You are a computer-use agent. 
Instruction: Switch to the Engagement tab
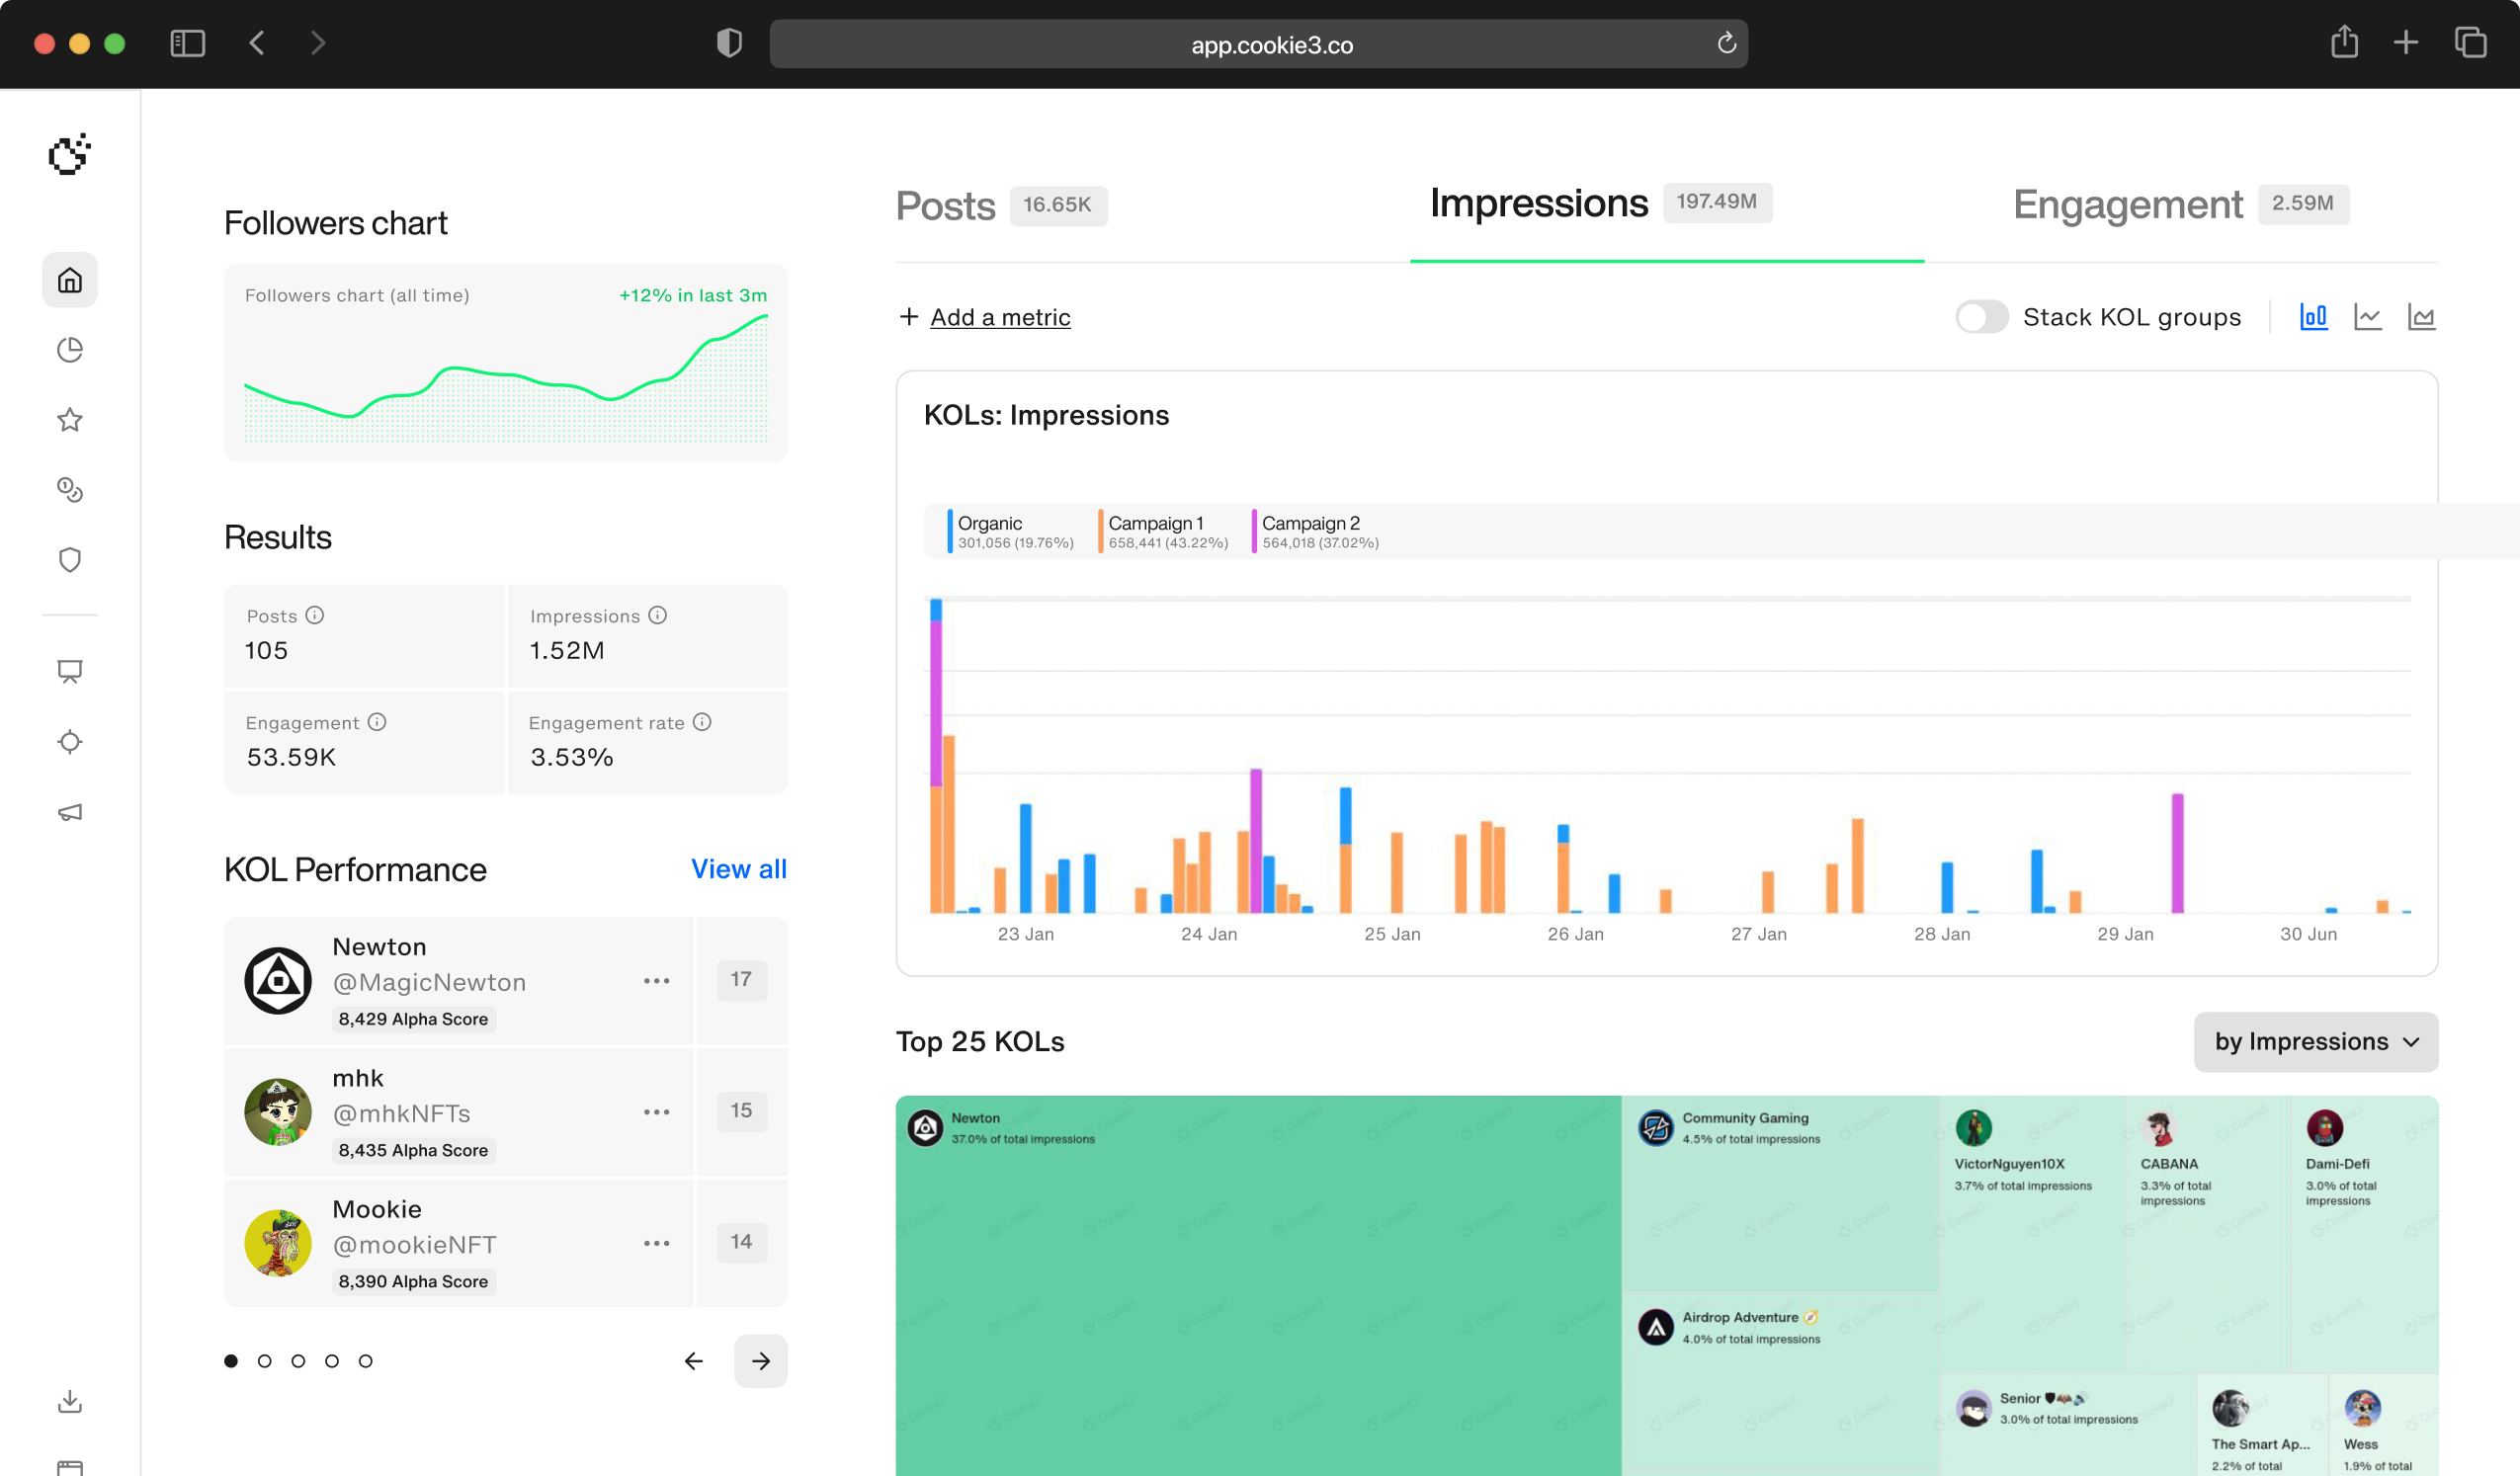pos(2127,205)
